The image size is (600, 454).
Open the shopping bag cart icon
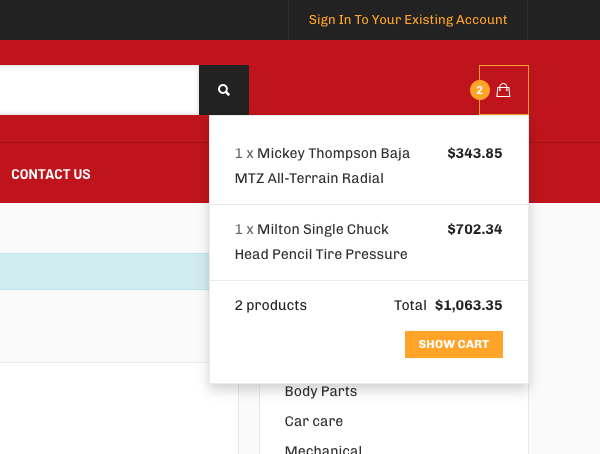503,90
